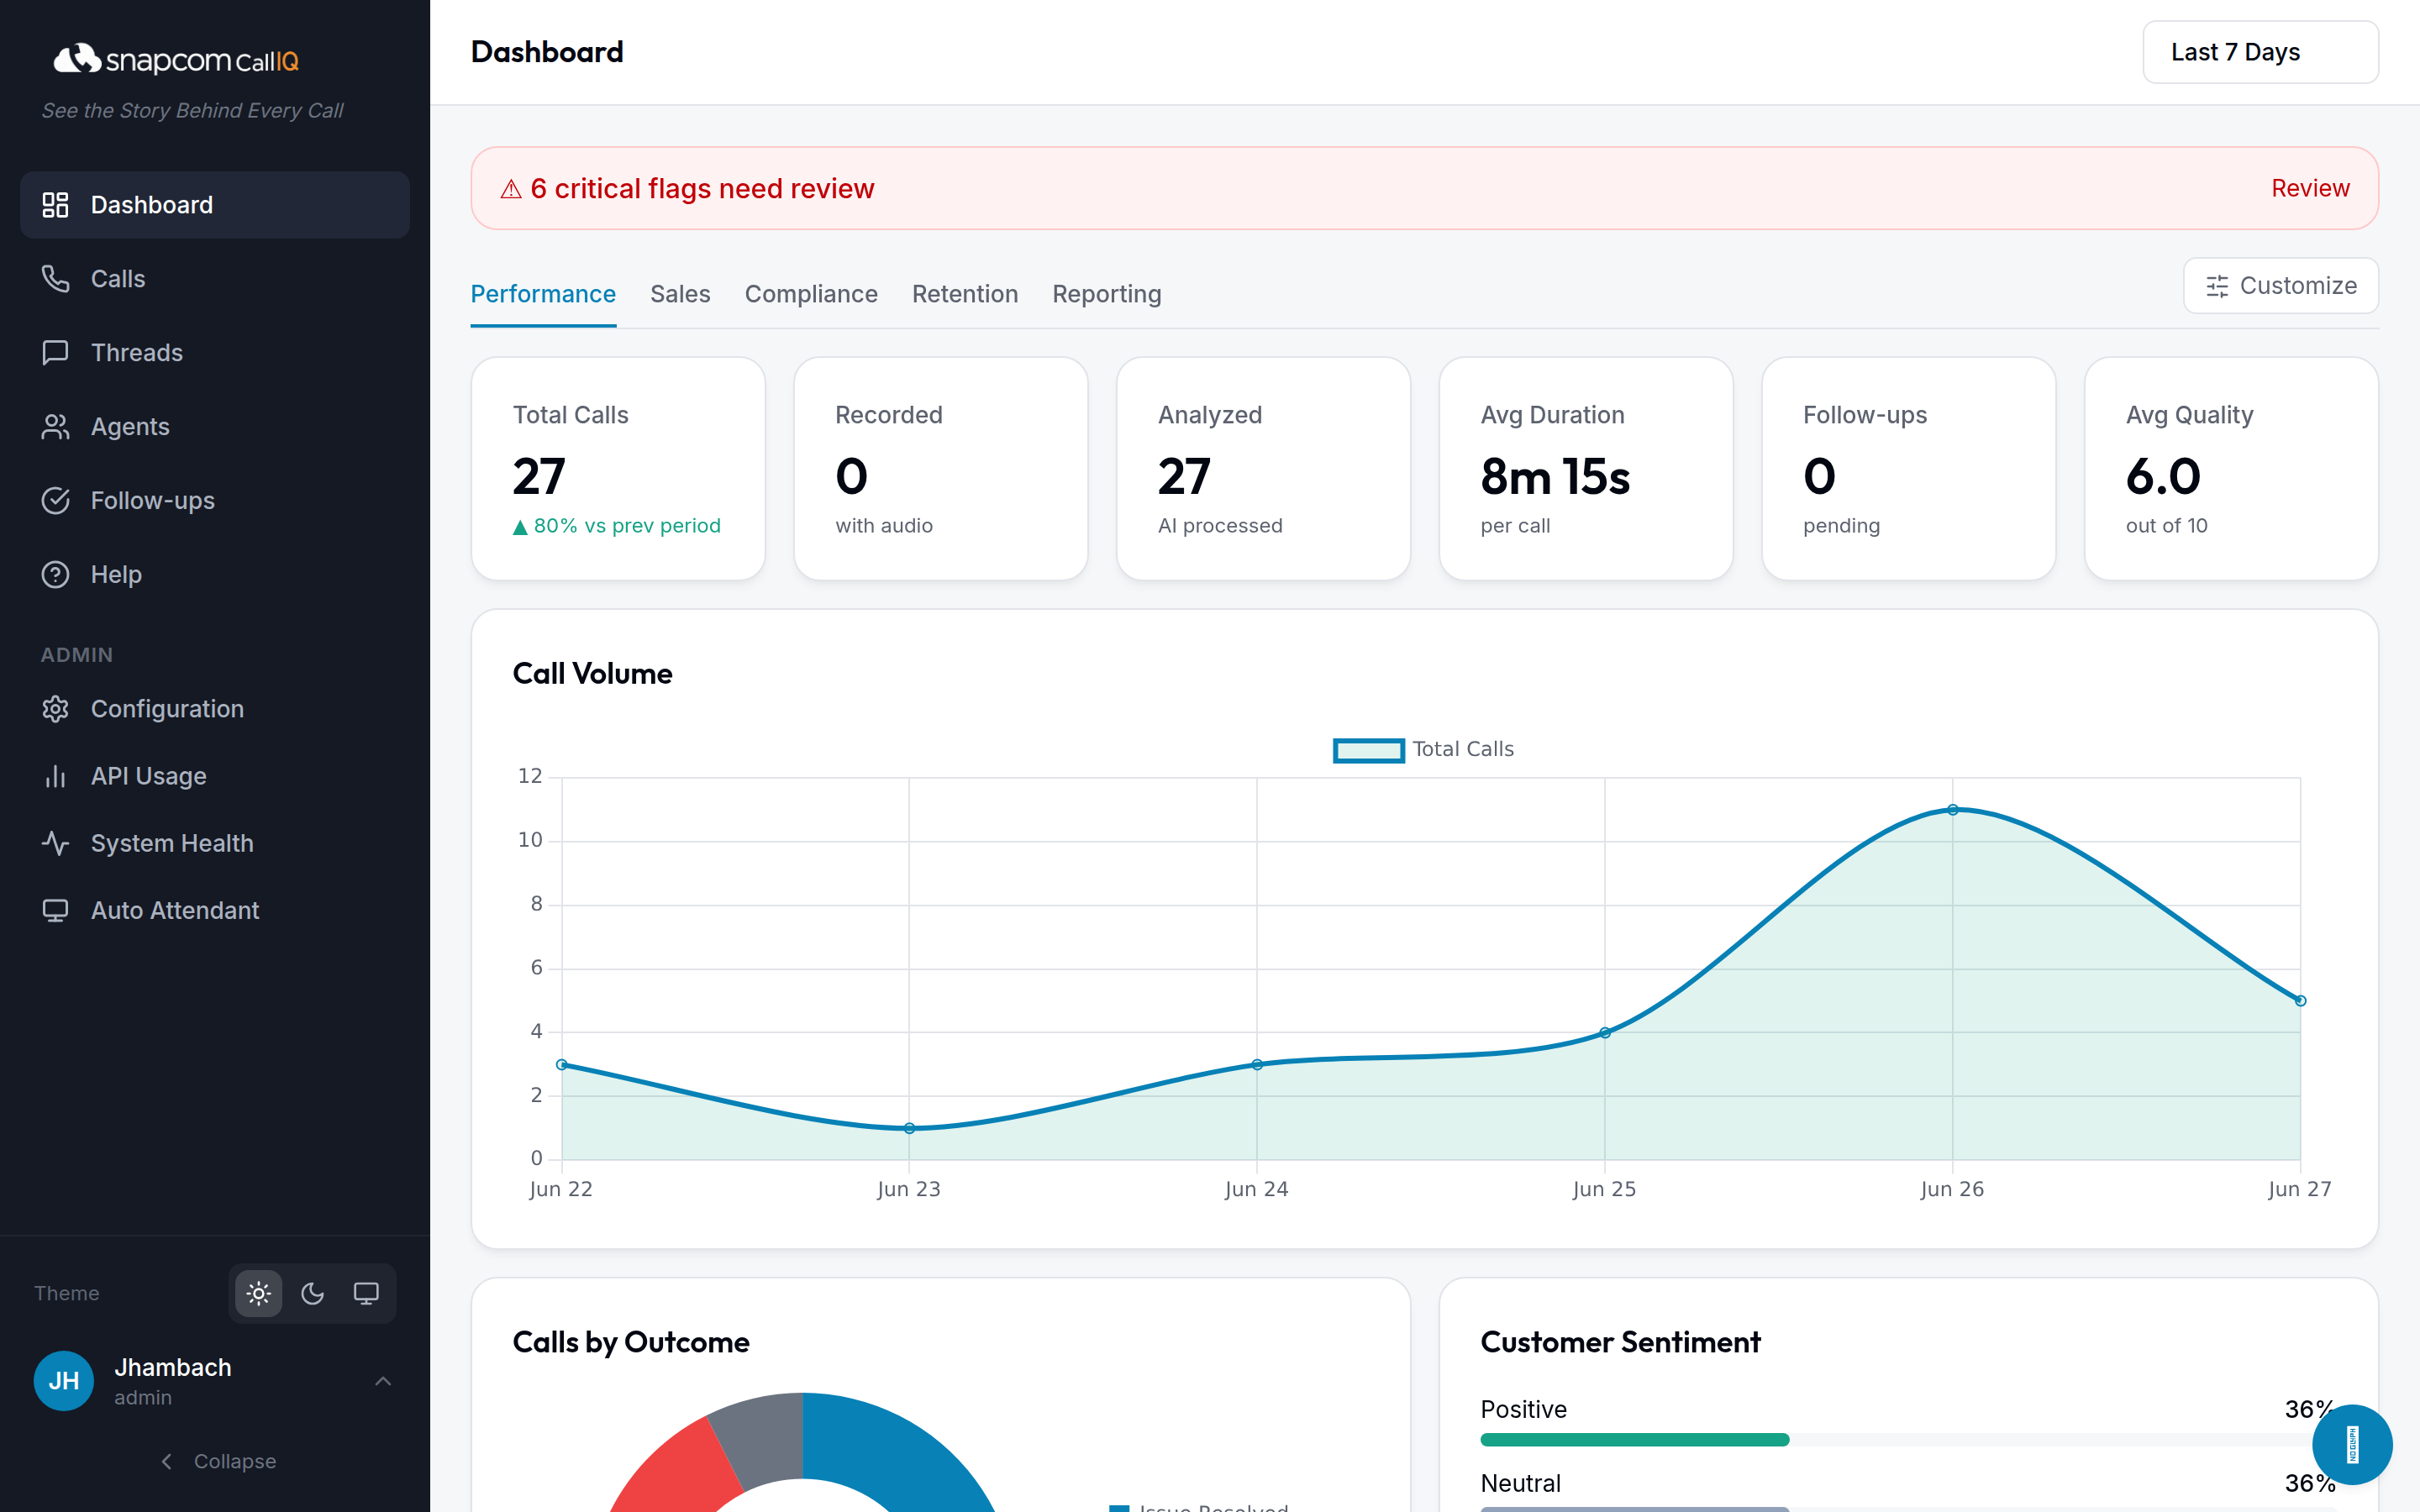The height and width of the screenshot is (1512, 2420).
Task: Open Auto Attendant page
Action: click(x=215, y=910)
